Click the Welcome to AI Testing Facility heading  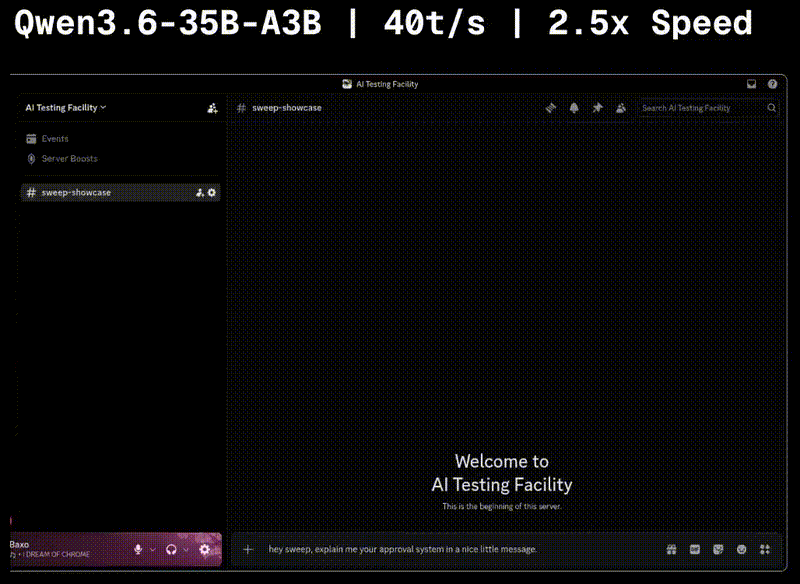pos(502,473)
